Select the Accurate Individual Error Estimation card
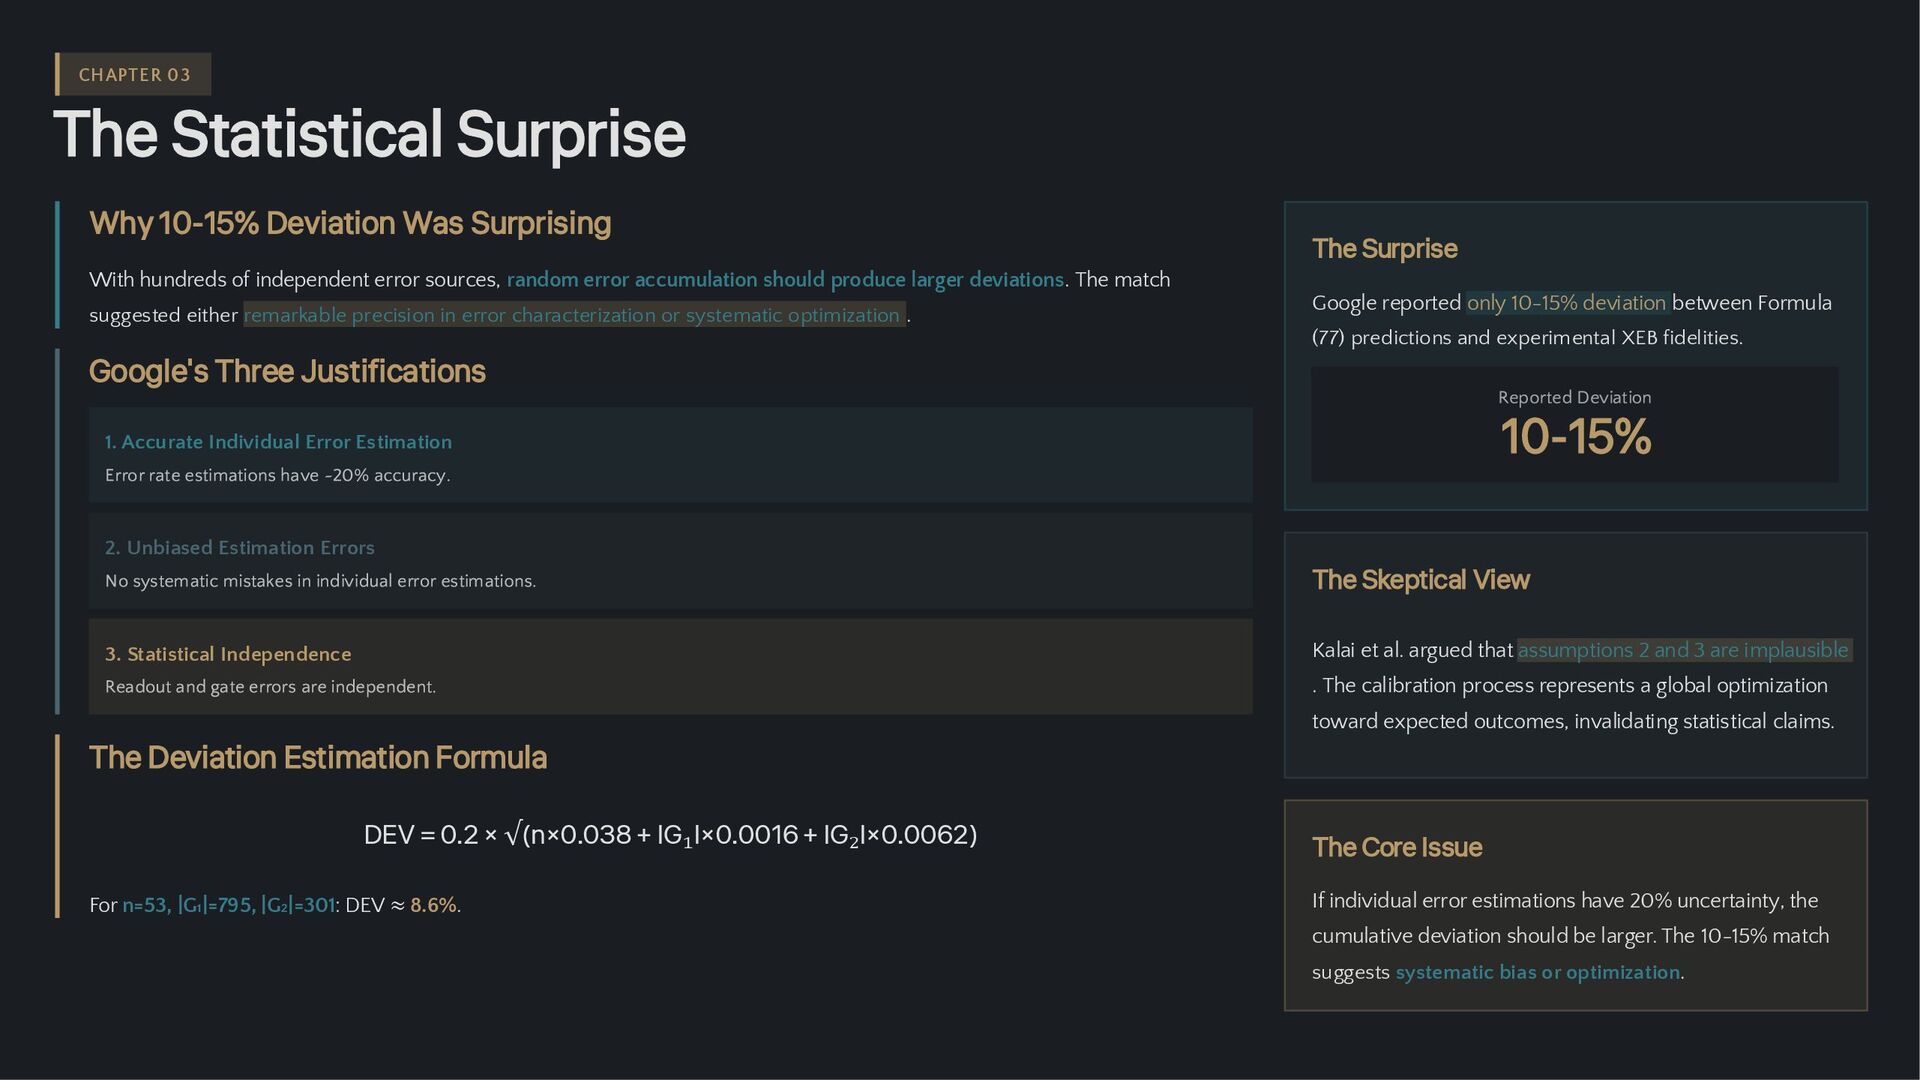The width and height of the screenshot is (1920, 1080). tap(670, 455)
